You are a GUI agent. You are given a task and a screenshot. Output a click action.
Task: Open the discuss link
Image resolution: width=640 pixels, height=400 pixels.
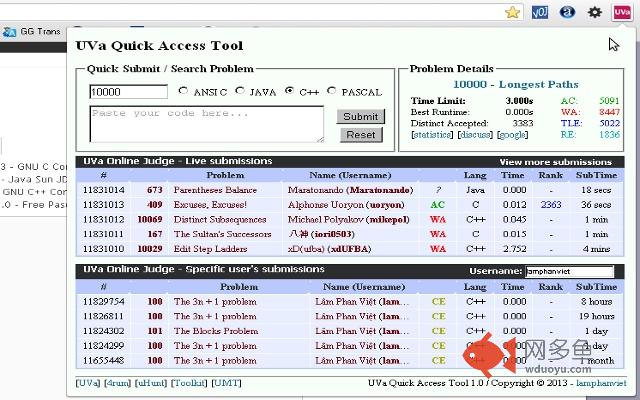(475, 135)
